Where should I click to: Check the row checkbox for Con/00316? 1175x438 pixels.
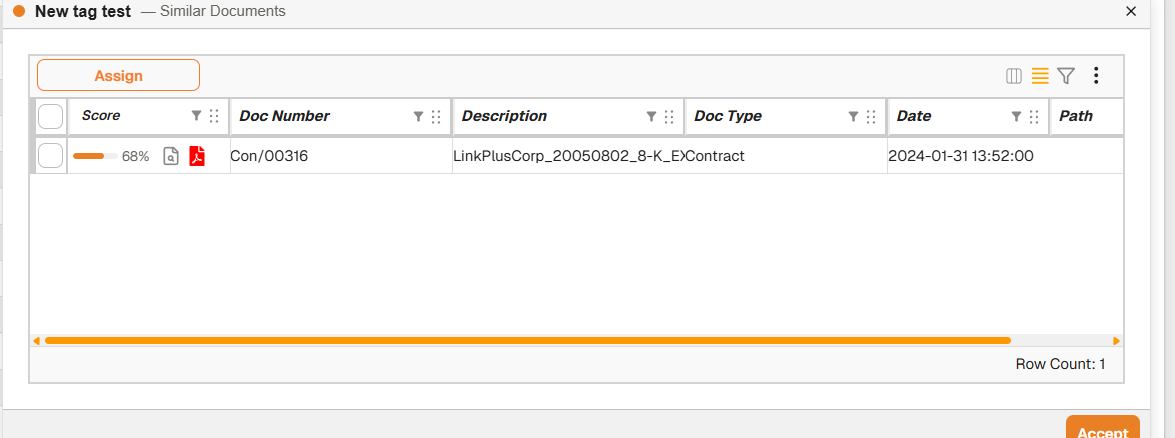pos(50,156)
